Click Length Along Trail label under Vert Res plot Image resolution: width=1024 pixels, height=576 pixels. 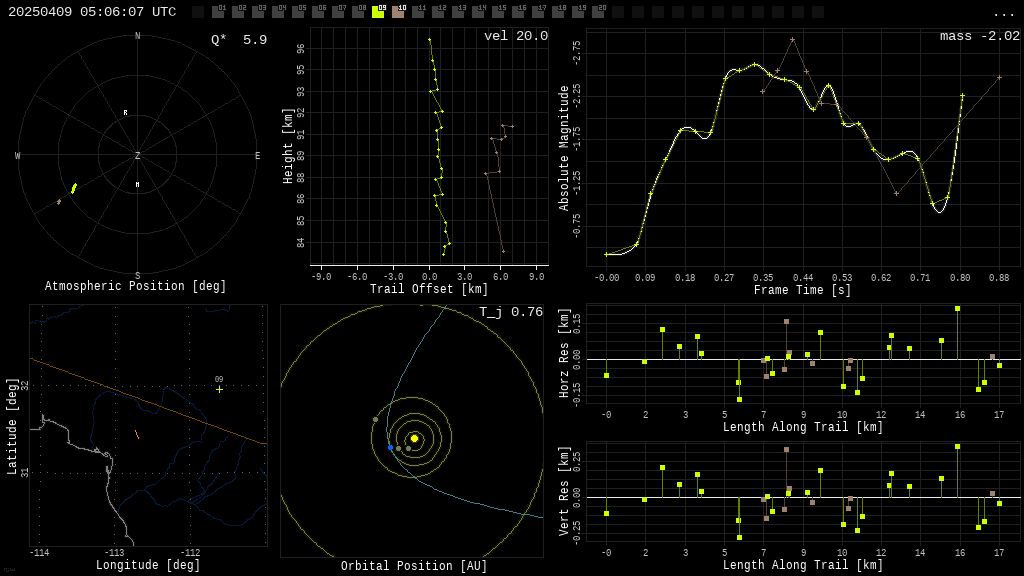[803, 565]
